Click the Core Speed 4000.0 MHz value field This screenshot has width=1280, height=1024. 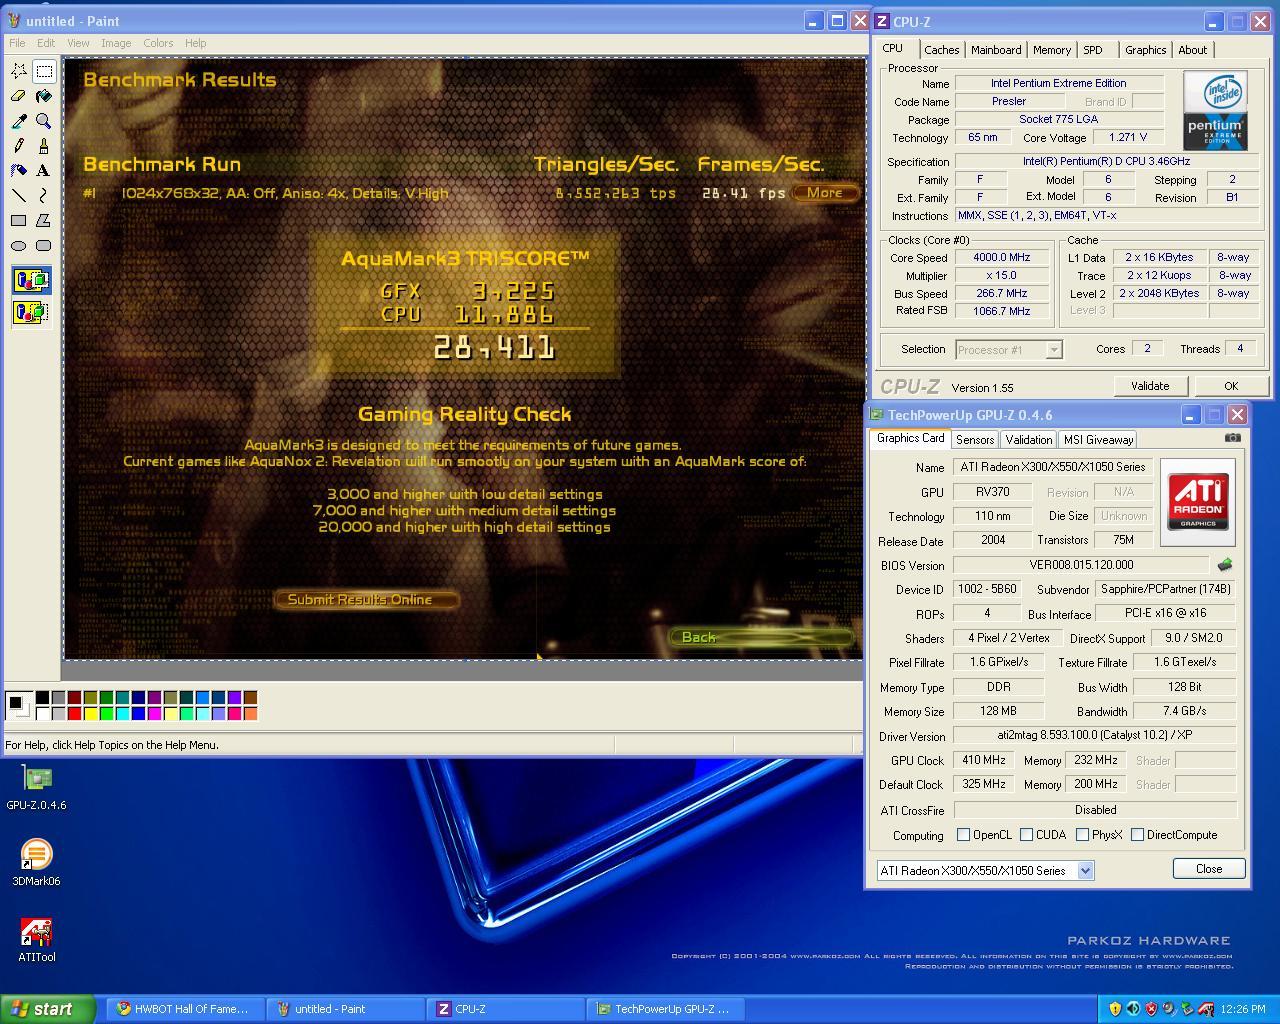1001,258
